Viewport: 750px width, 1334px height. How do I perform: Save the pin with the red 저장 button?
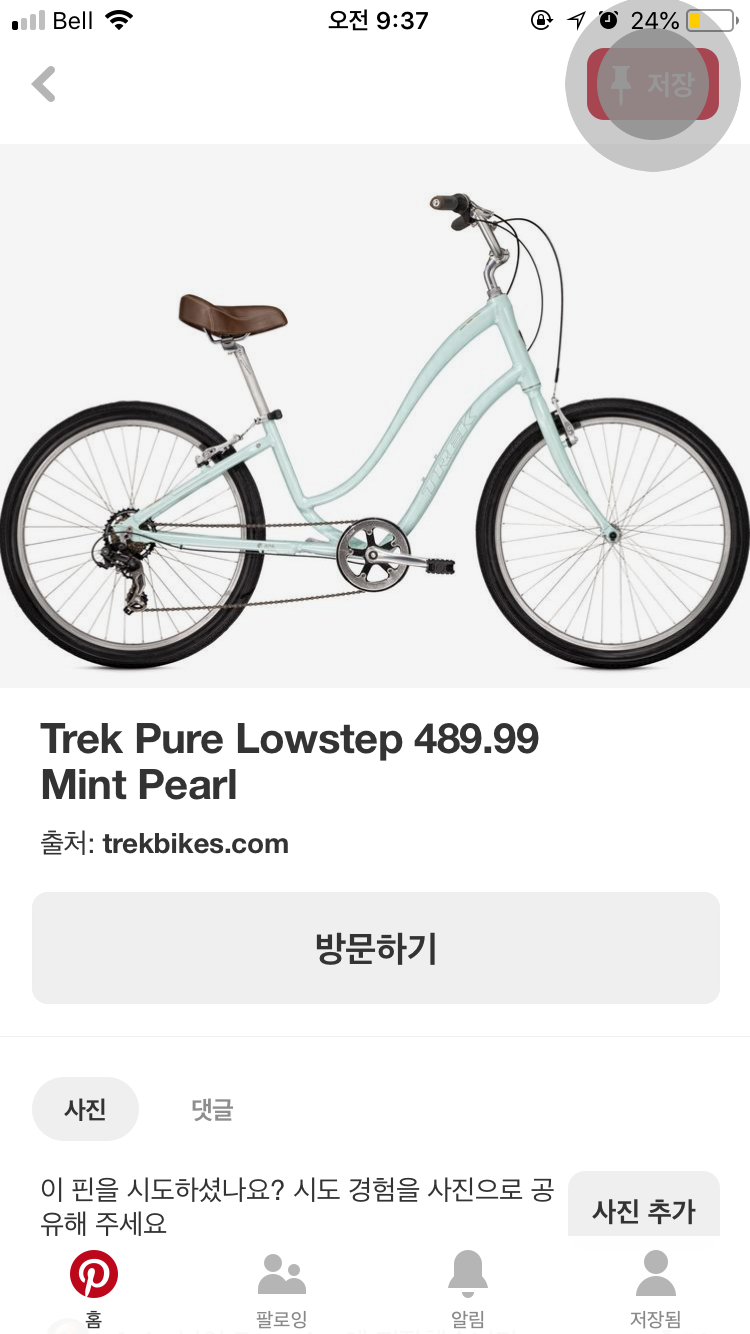(653, 84)
